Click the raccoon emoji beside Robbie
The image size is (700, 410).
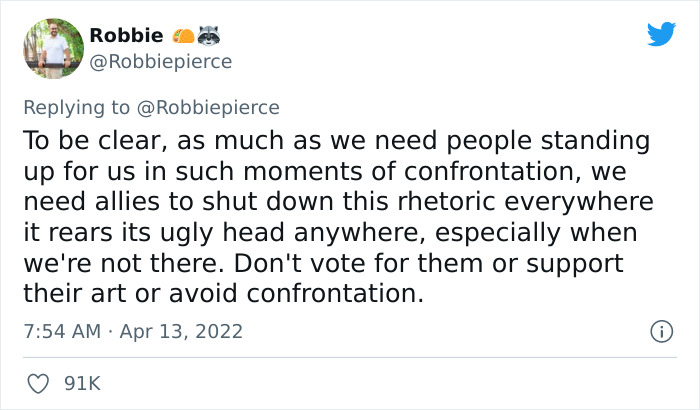[x=208, y=36]
